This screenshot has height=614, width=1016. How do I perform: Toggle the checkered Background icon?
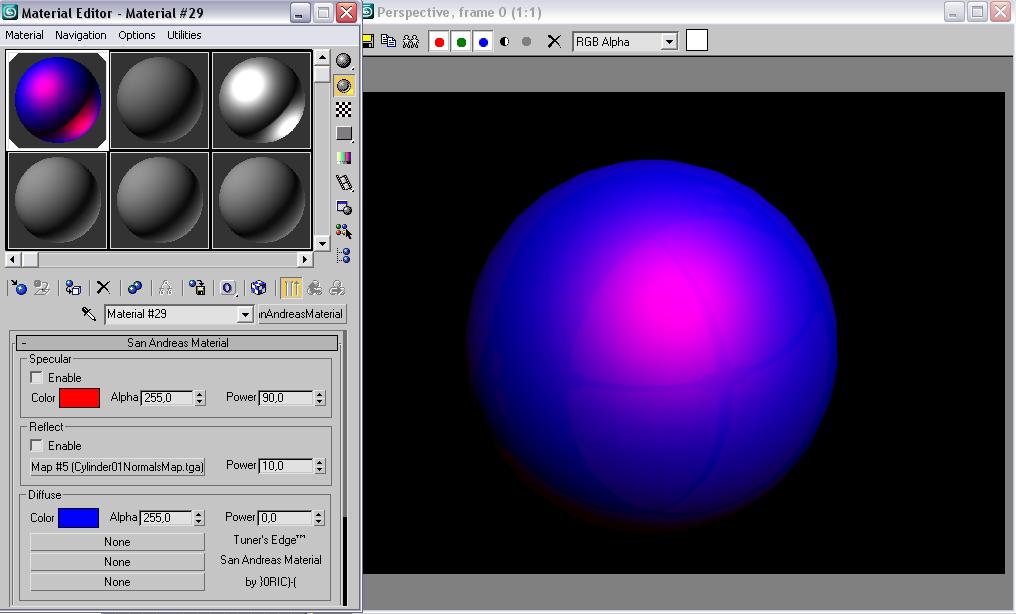point(343,109)
